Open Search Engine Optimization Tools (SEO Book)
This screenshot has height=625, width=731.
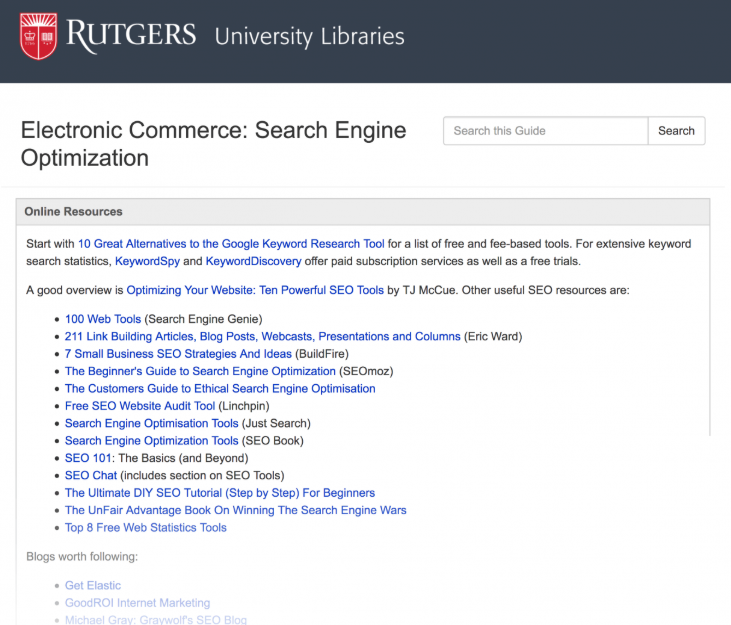[x=152, y=440]
